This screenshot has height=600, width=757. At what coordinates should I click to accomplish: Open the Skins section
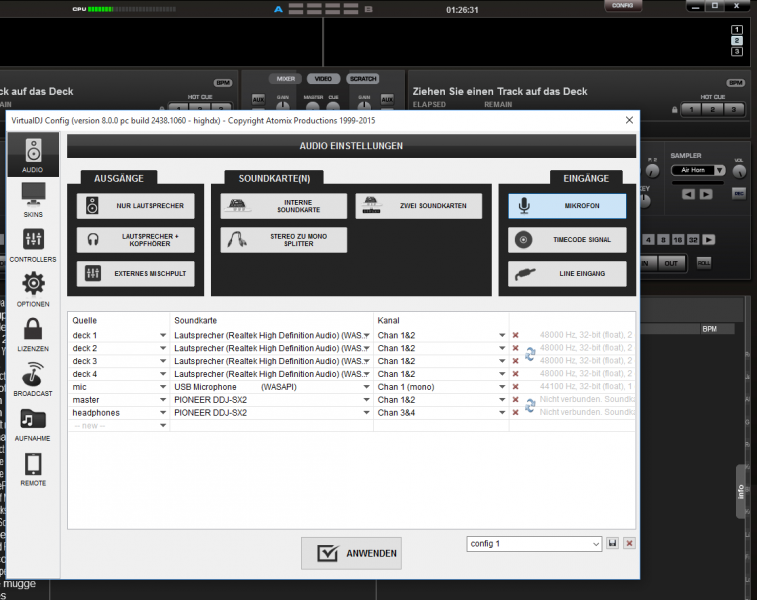point(33,200)
